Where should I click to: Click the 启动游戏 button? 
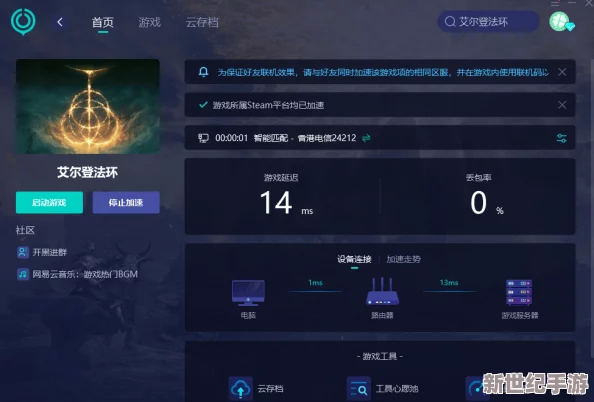pos(49,202)
